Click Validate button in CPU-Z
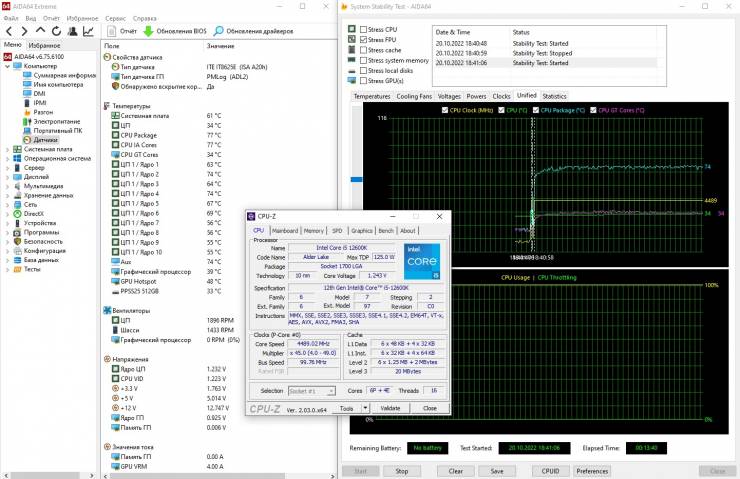The height and width of the screenshot is (479, 740). click(x=390, y=408)
